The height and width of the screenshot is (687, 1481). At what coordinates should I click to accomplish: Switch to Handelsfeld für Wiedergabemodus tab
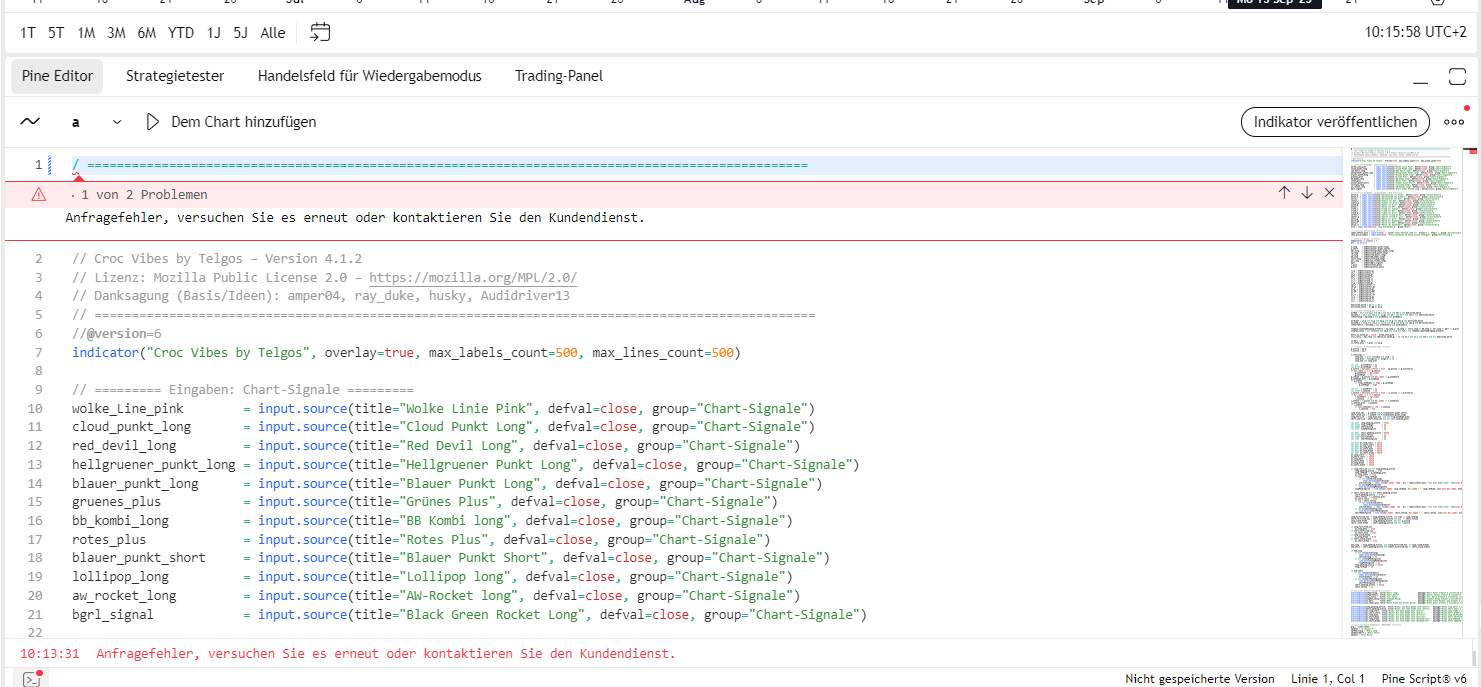tap(369, 76)
